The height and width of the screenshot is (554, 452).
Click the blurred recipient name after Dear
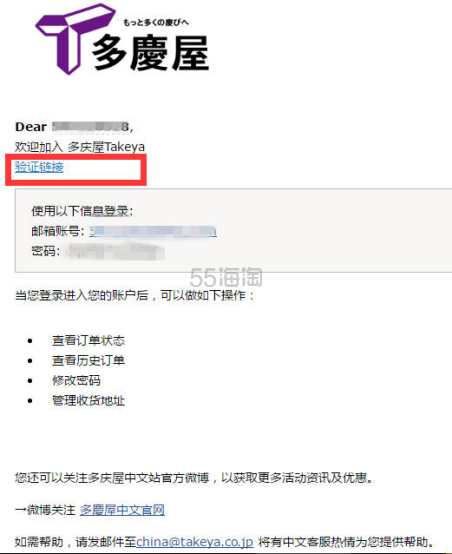coord(90,127)
